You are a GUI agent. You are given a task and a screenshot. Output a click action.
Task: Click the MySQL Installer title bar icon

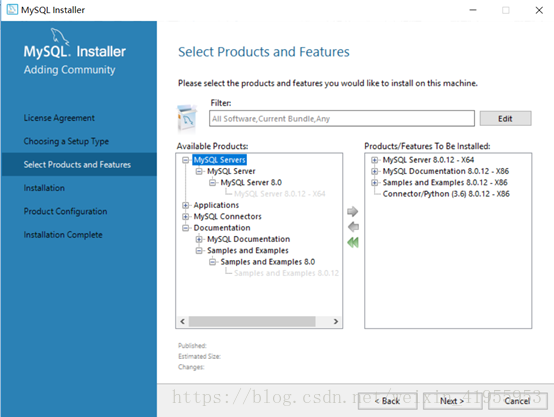(12, 10)
